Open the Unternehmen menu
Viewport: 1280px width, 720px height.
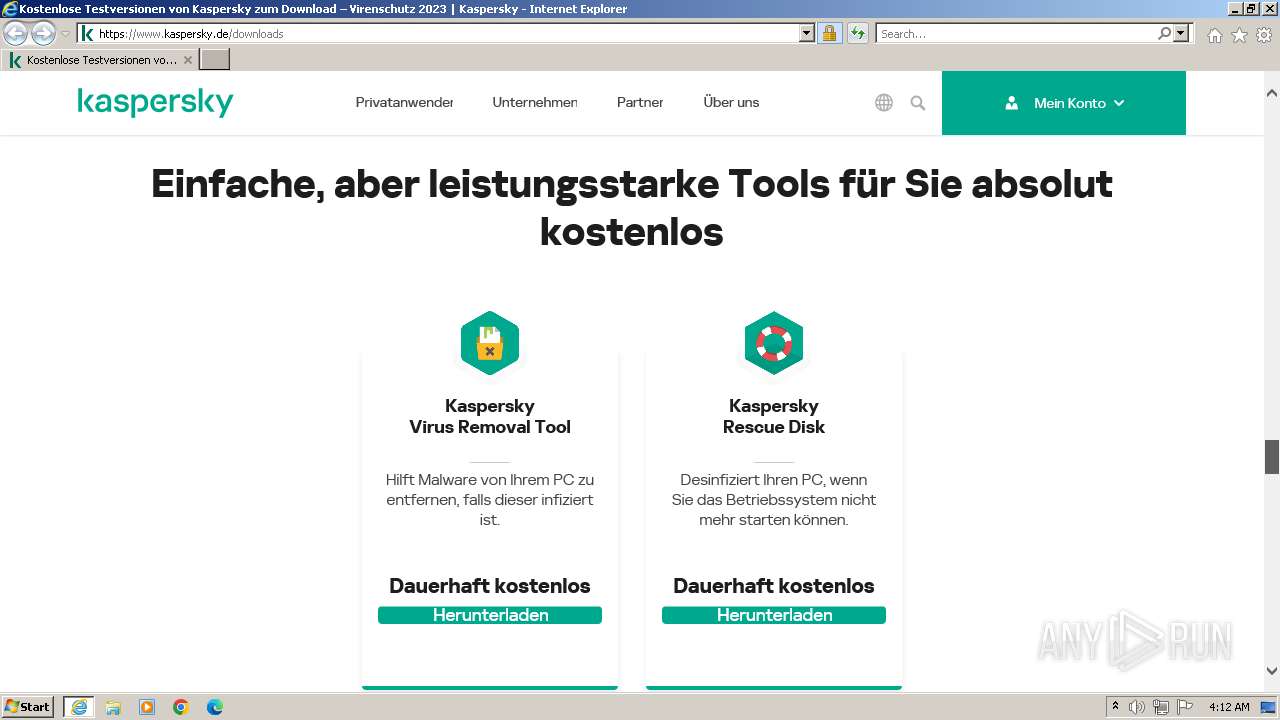535,102
